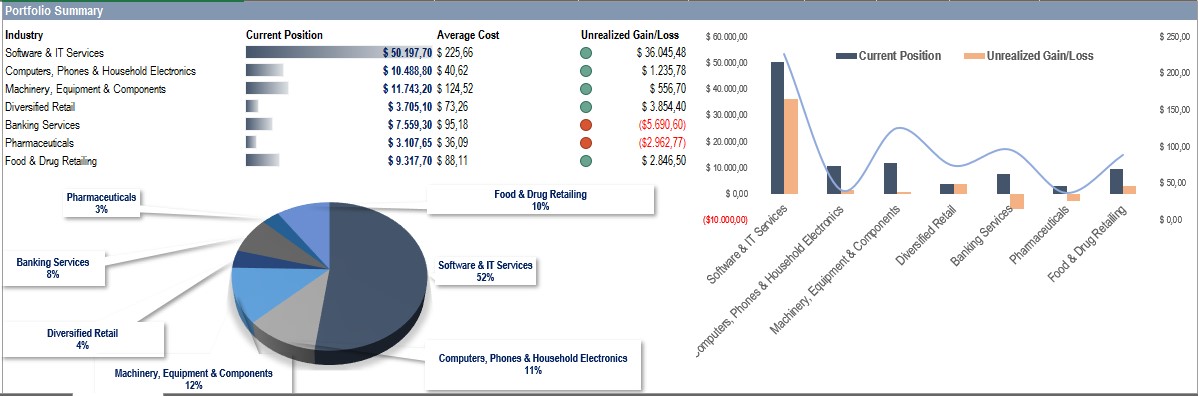Select the Current Position column header

[284, 35]
